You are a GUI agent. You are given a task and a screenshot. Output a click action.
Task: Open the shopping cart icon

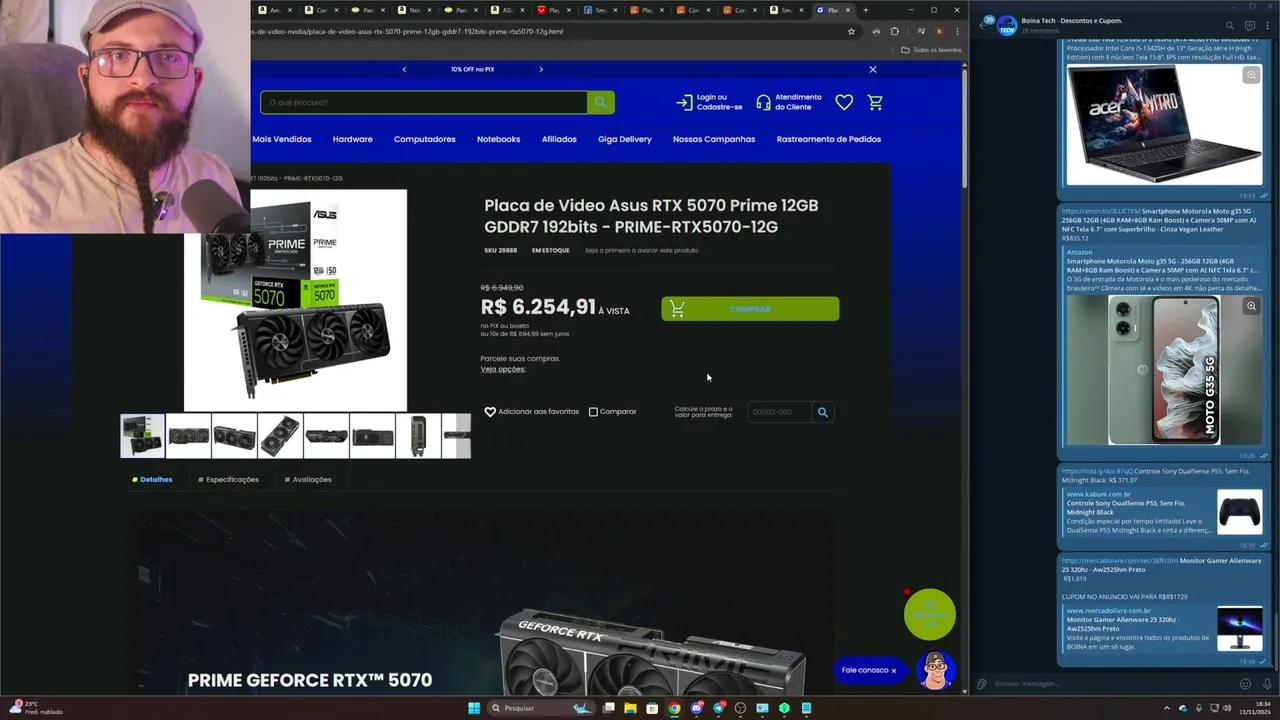click(x=875, y=102)
